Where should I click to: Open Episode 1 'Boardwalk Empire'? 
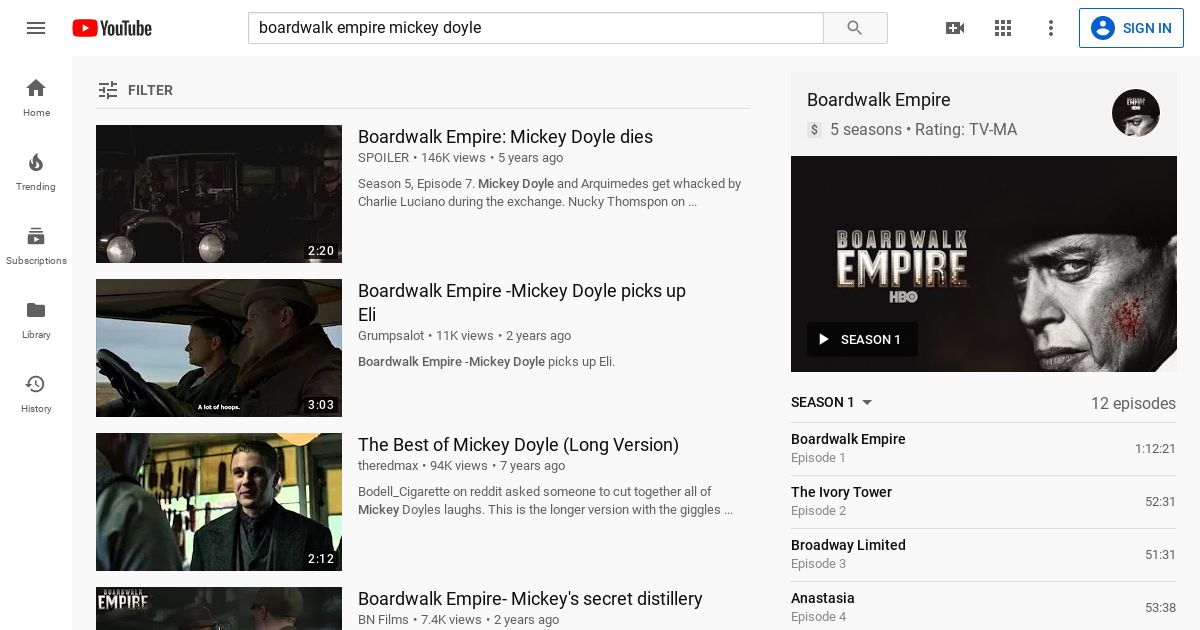pyautogui.click(x=983, y=448)
